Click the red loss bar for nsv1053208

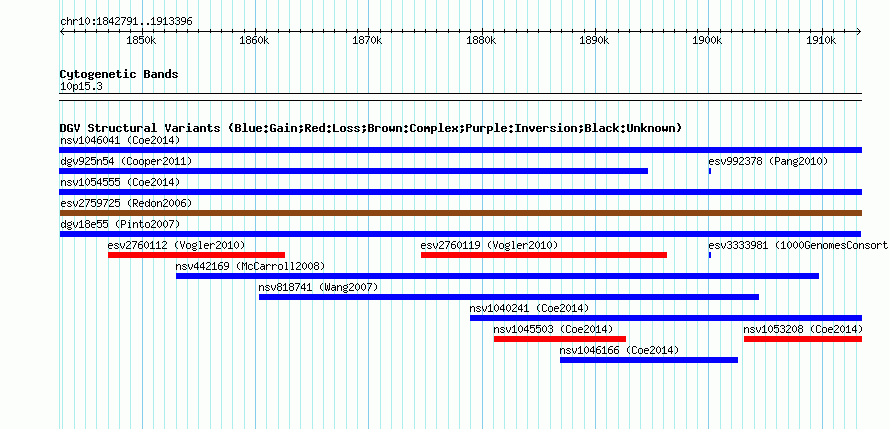[803, 339]
